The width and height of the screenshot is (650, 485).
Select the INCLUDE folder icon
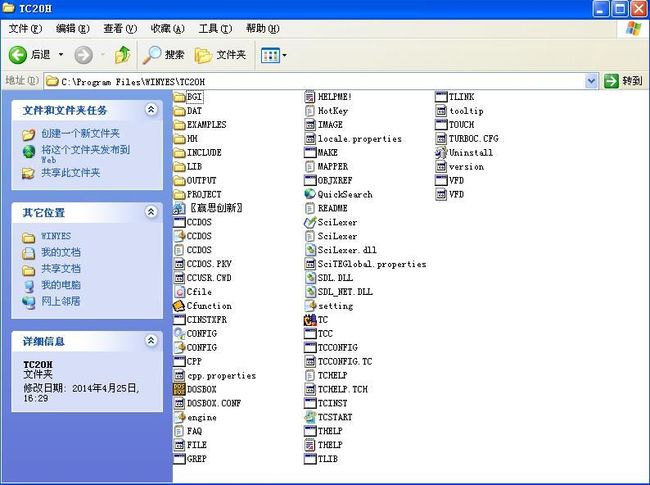[179, 153]
